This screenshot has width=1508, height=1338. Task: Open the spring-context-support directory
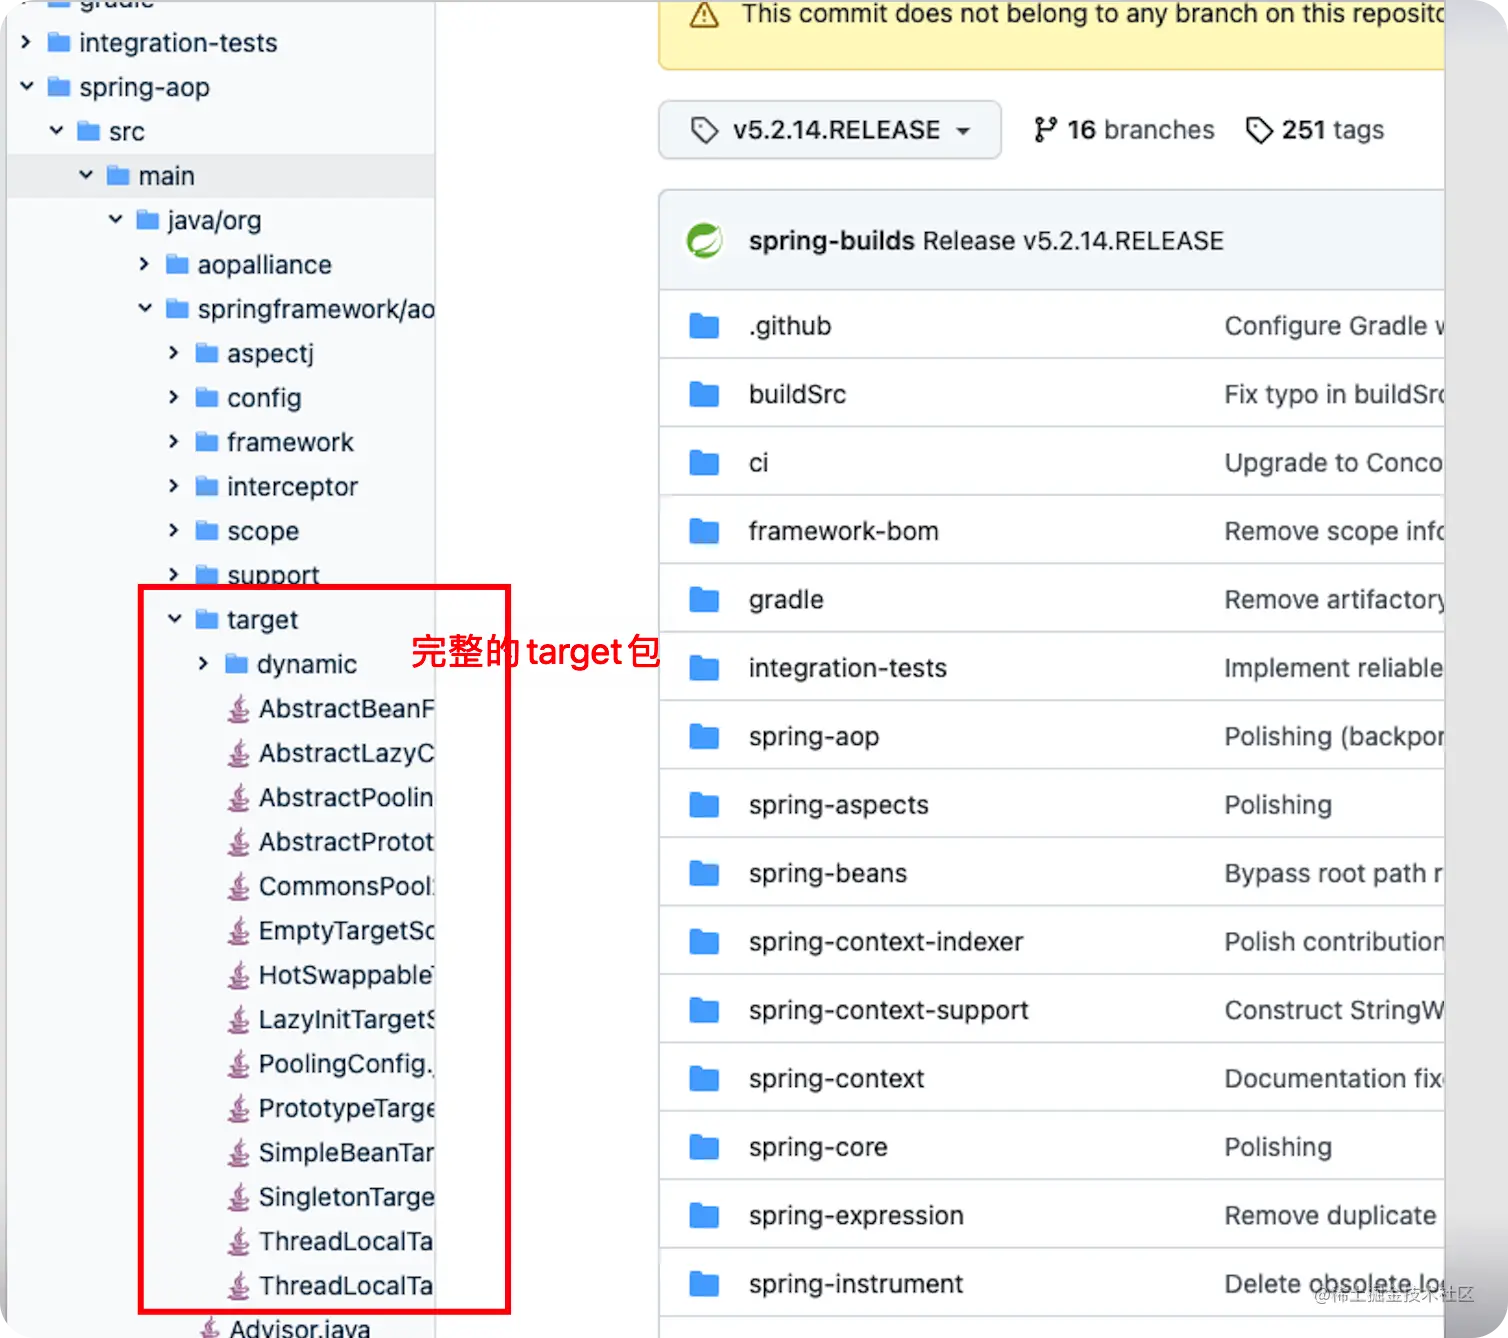tap(888, 1010)
